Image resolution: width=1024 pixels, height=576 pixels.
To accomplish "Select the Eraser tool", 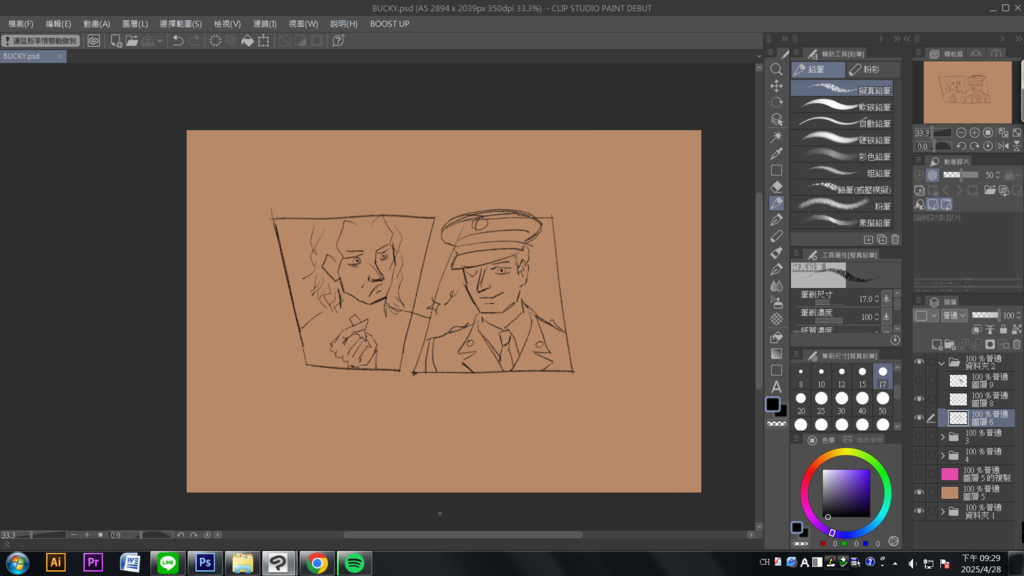I will (776, 187).
